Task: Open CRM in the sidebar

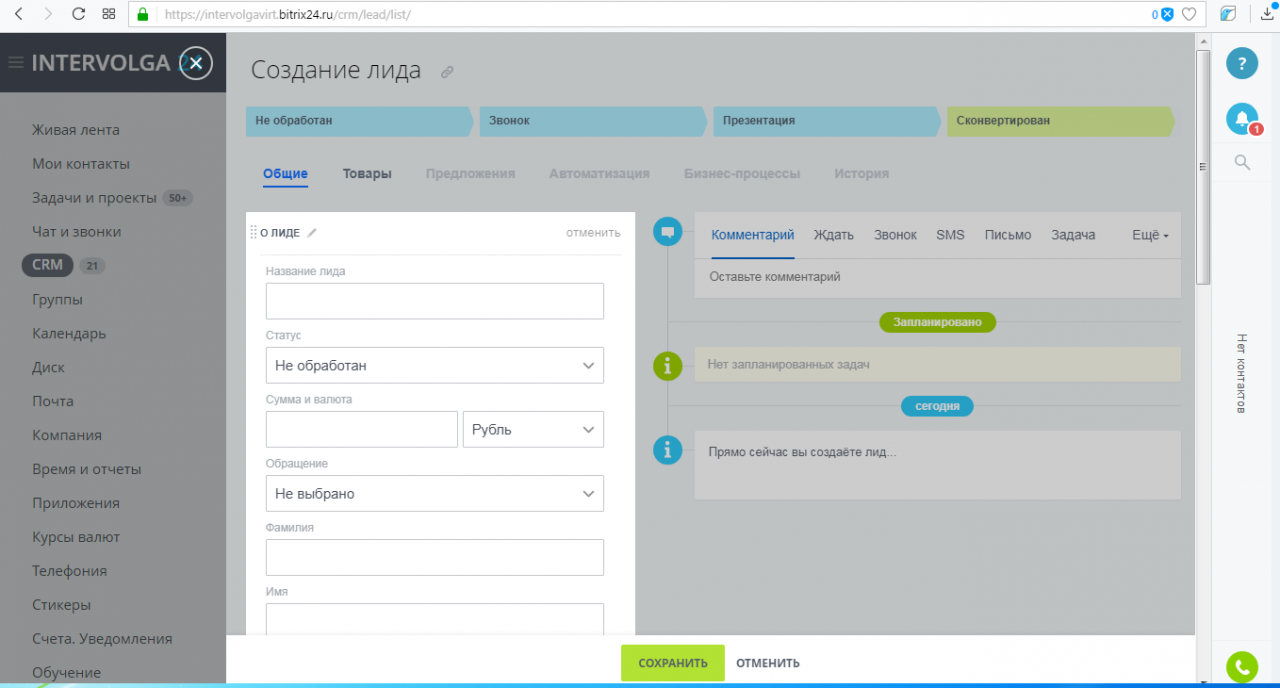Action: 47,265
